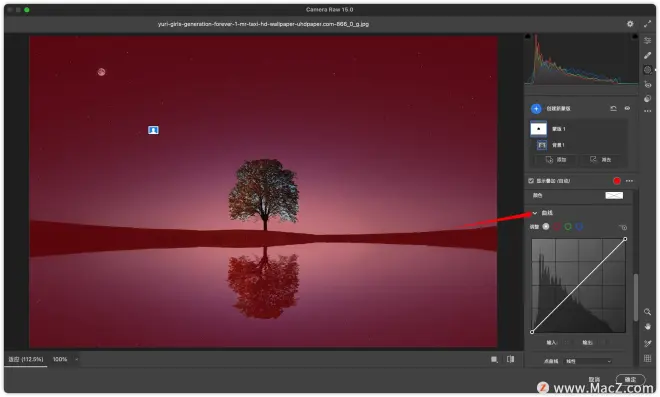Select the green curve channel

click(x=568, y=226)
